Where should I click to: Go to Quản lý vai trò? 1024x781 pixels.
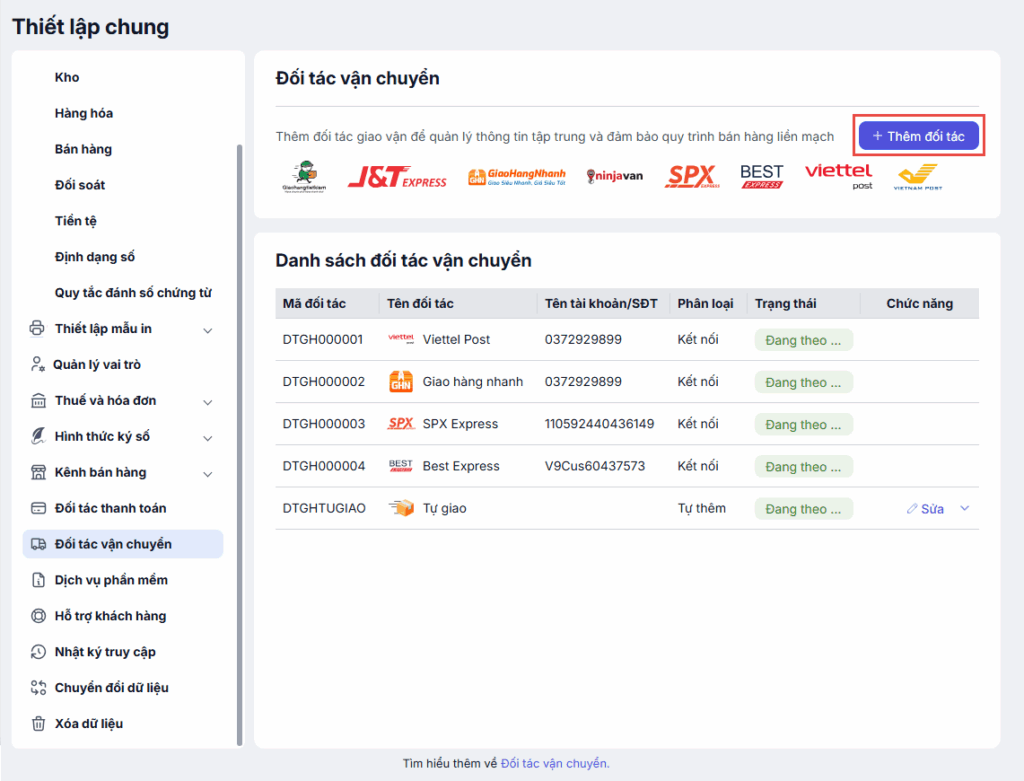[97, 365]
